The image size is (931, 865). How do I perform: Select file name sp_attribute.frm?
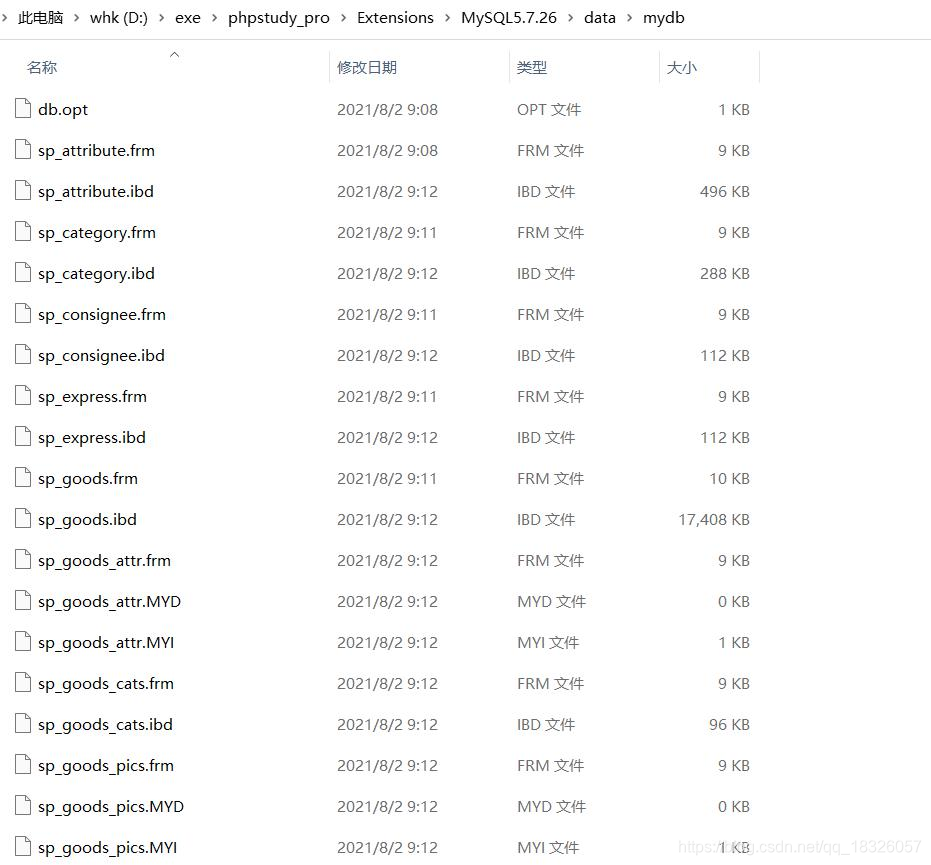(x=96, y=151)
